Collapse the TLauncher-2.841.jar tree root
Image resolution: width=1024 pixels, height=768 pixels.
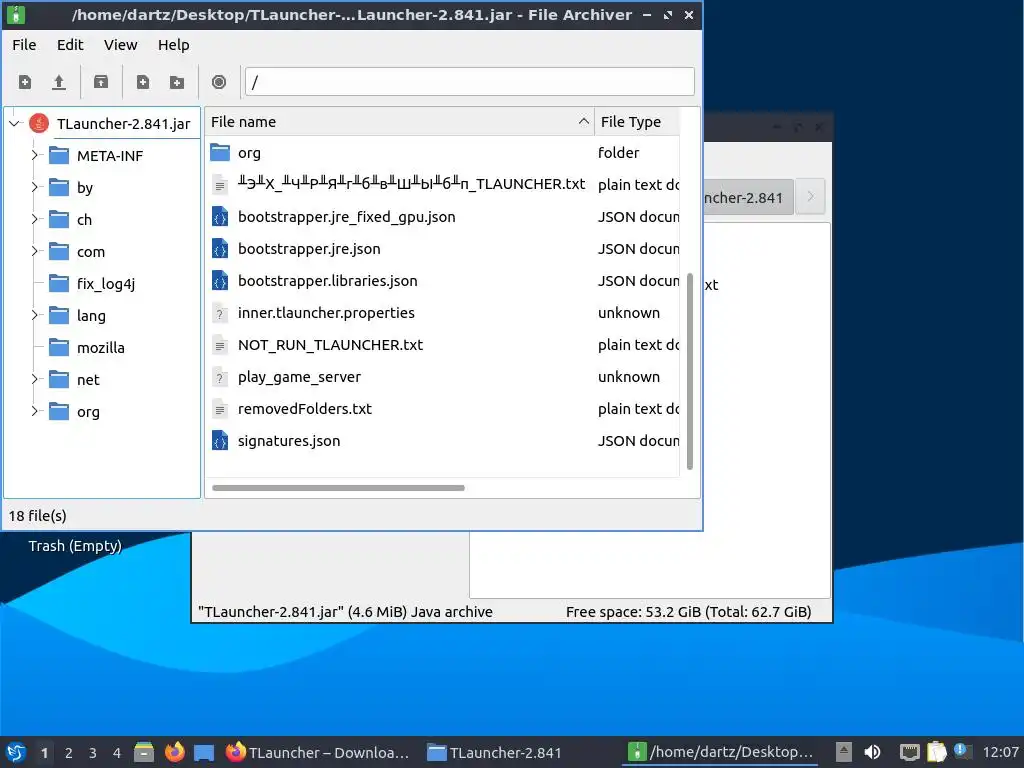click(x=14, y=123)
